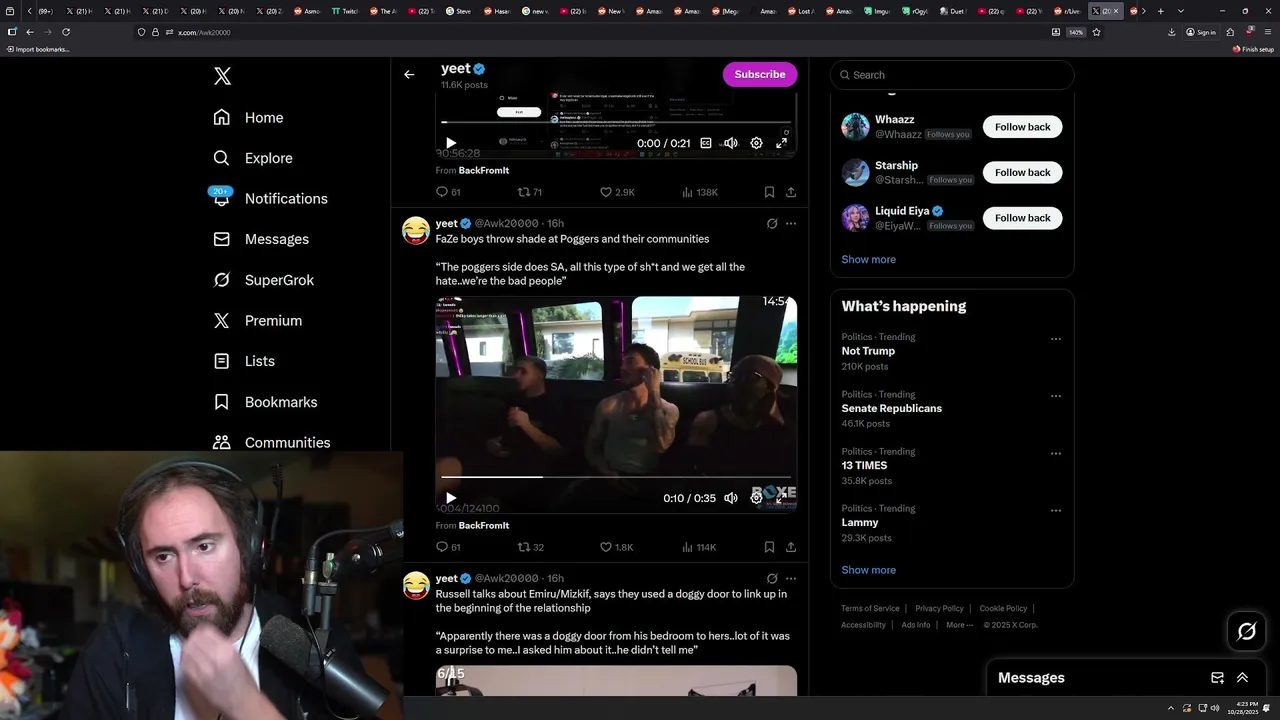1280x720 pixels.
Task: Open the Lammy trending topic
Action: coord(860,522)
